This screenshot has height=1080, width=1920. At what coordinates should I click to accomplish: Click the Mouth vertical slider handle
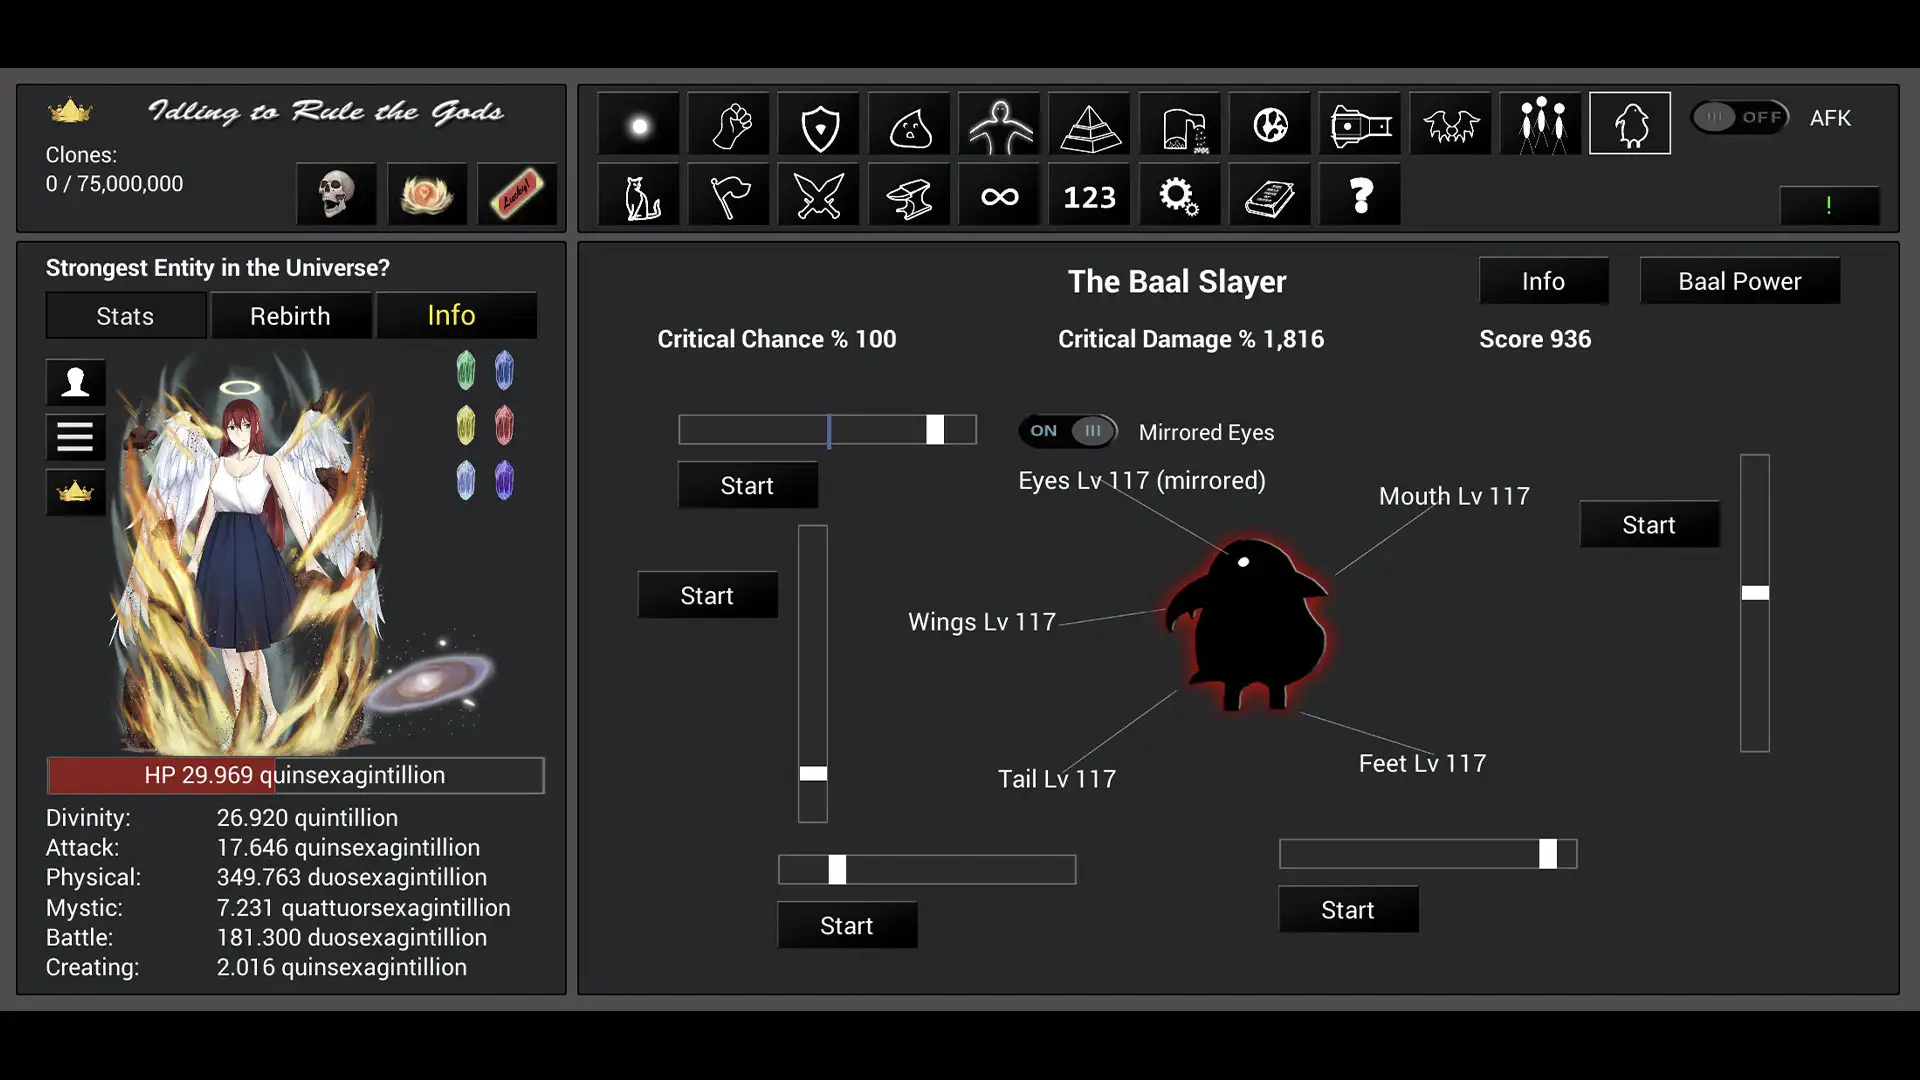1755,593
